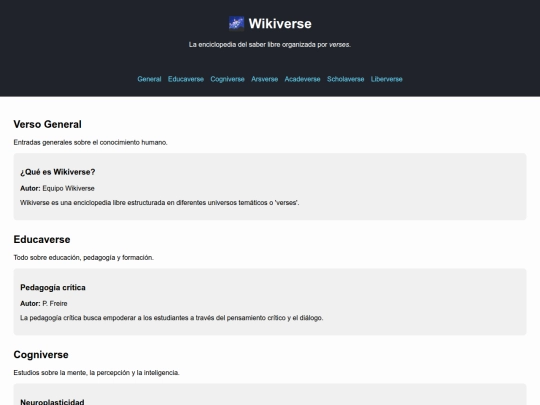Jump to Acadeverse from the header

(x=302, y=79)
